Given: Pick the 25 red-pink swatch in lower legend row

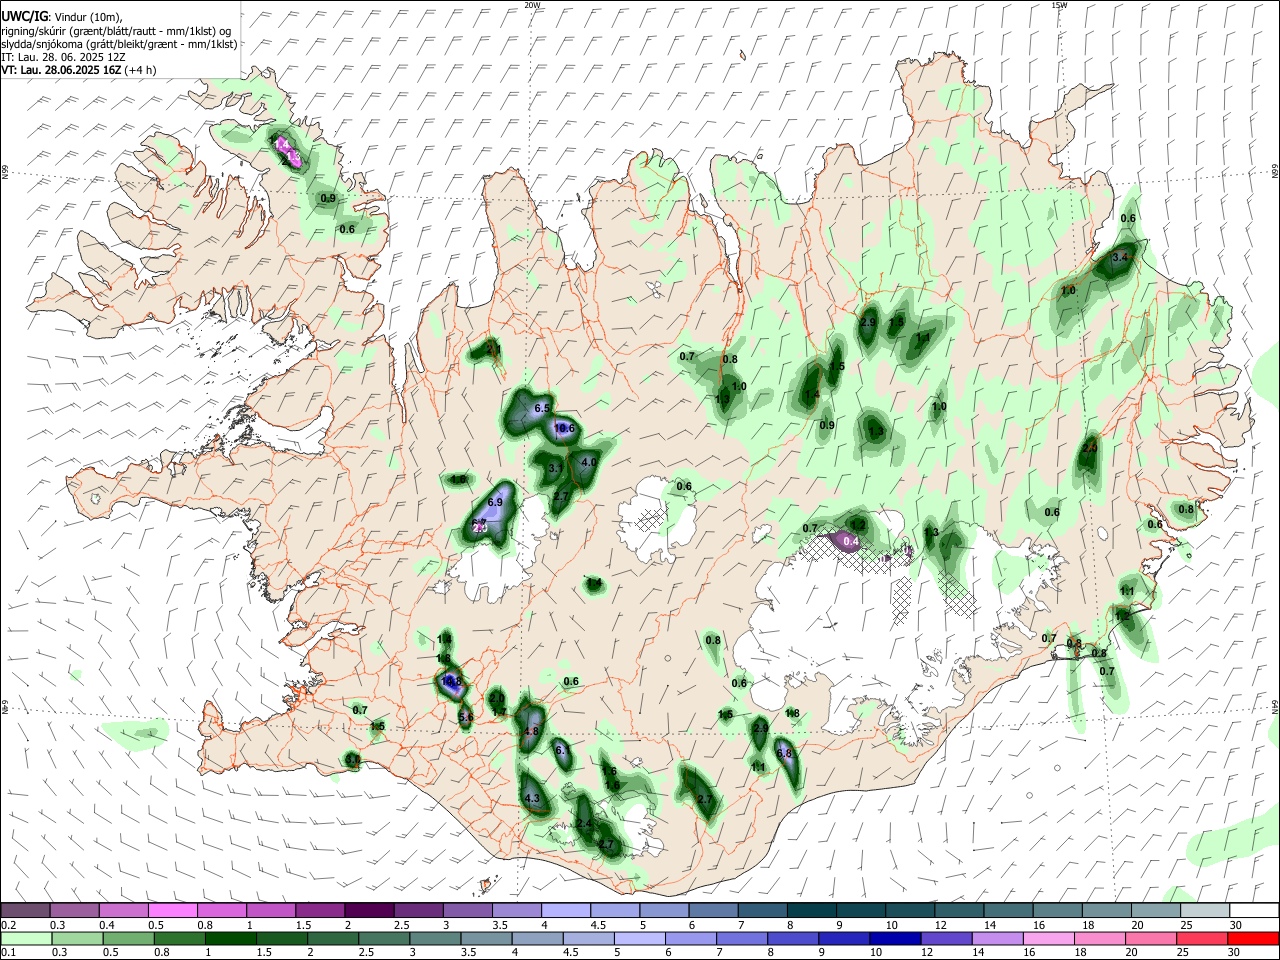Looking at the screenshot, I should point(1204,938).
